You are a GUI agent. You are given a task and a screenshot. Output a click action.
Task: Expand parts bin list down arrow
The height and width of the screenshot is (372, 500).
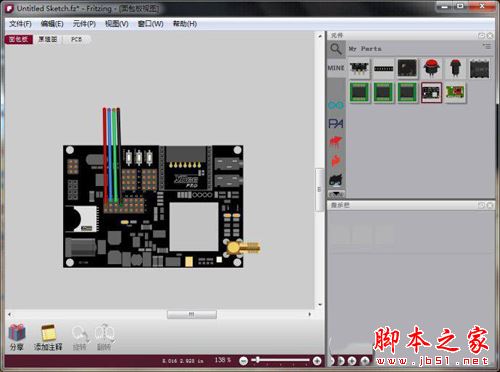click(x=336, y=194)
